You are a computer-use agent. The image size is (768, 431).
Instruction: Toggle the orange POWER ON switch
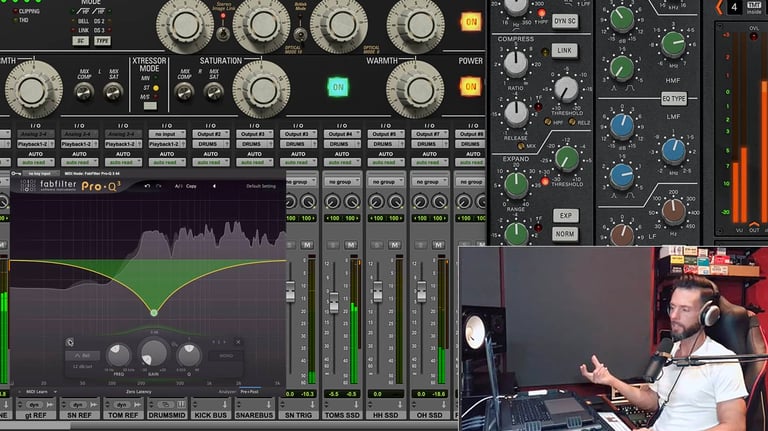click(470, 87)
